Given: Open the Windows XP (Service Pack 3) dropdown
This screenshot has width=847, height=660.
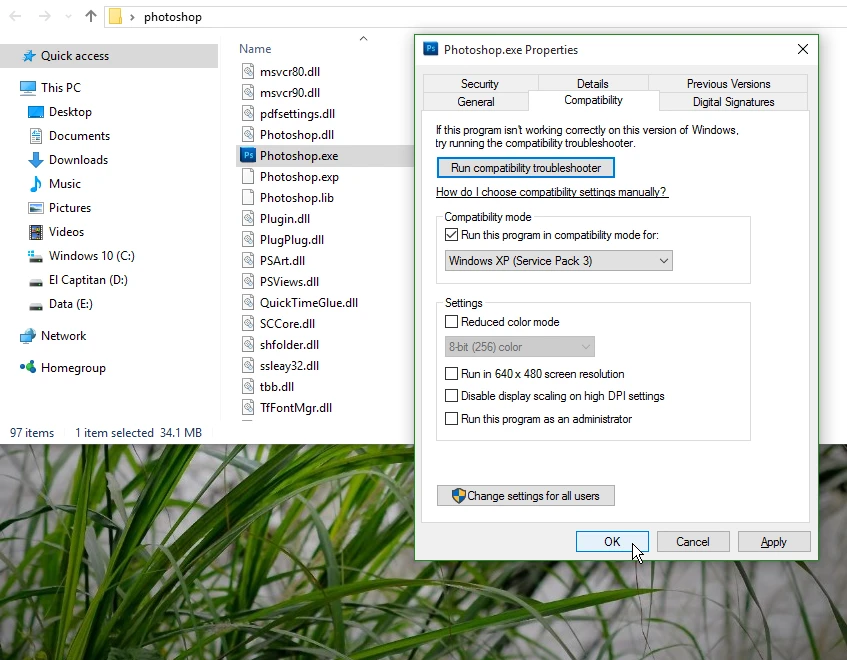Looking at the screenshot, I should coord(559,261).
